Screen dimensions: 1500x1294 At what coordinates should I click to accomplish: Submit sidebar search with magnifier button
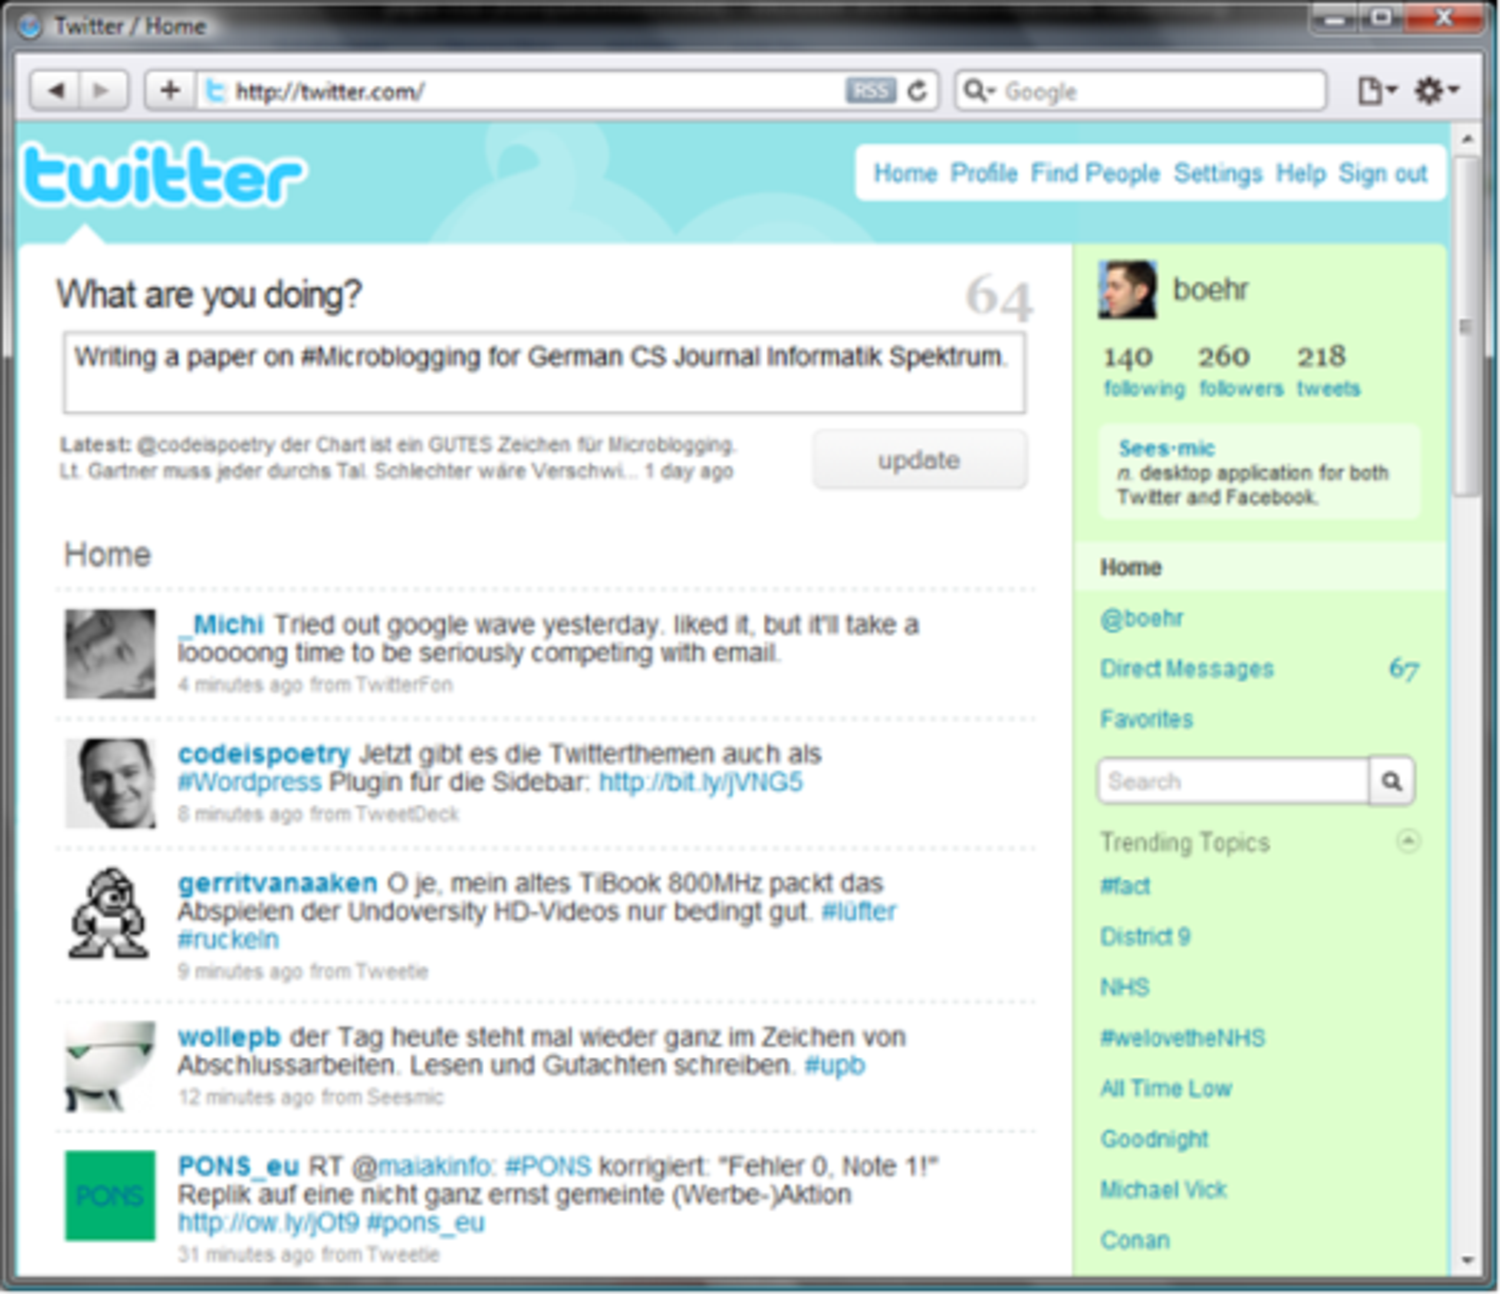pyautogui.click(x=1391, y=781)
